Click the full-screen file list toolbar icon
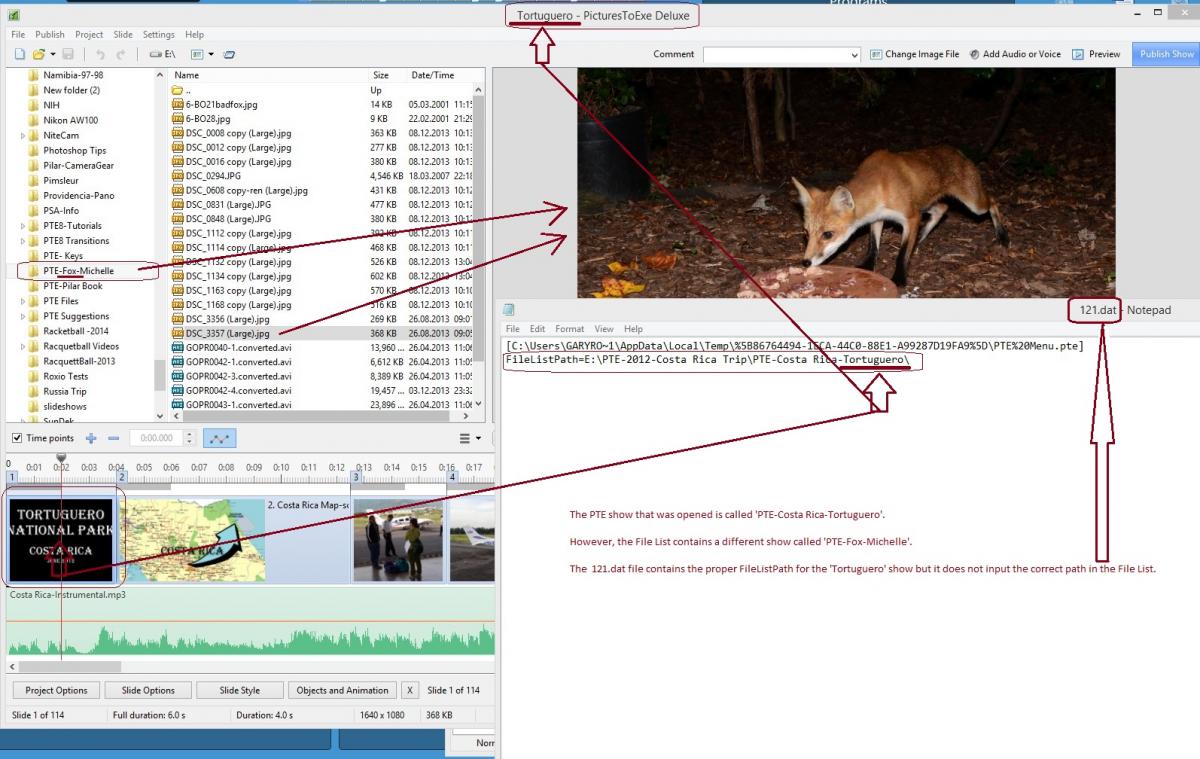 coord(229,54)
